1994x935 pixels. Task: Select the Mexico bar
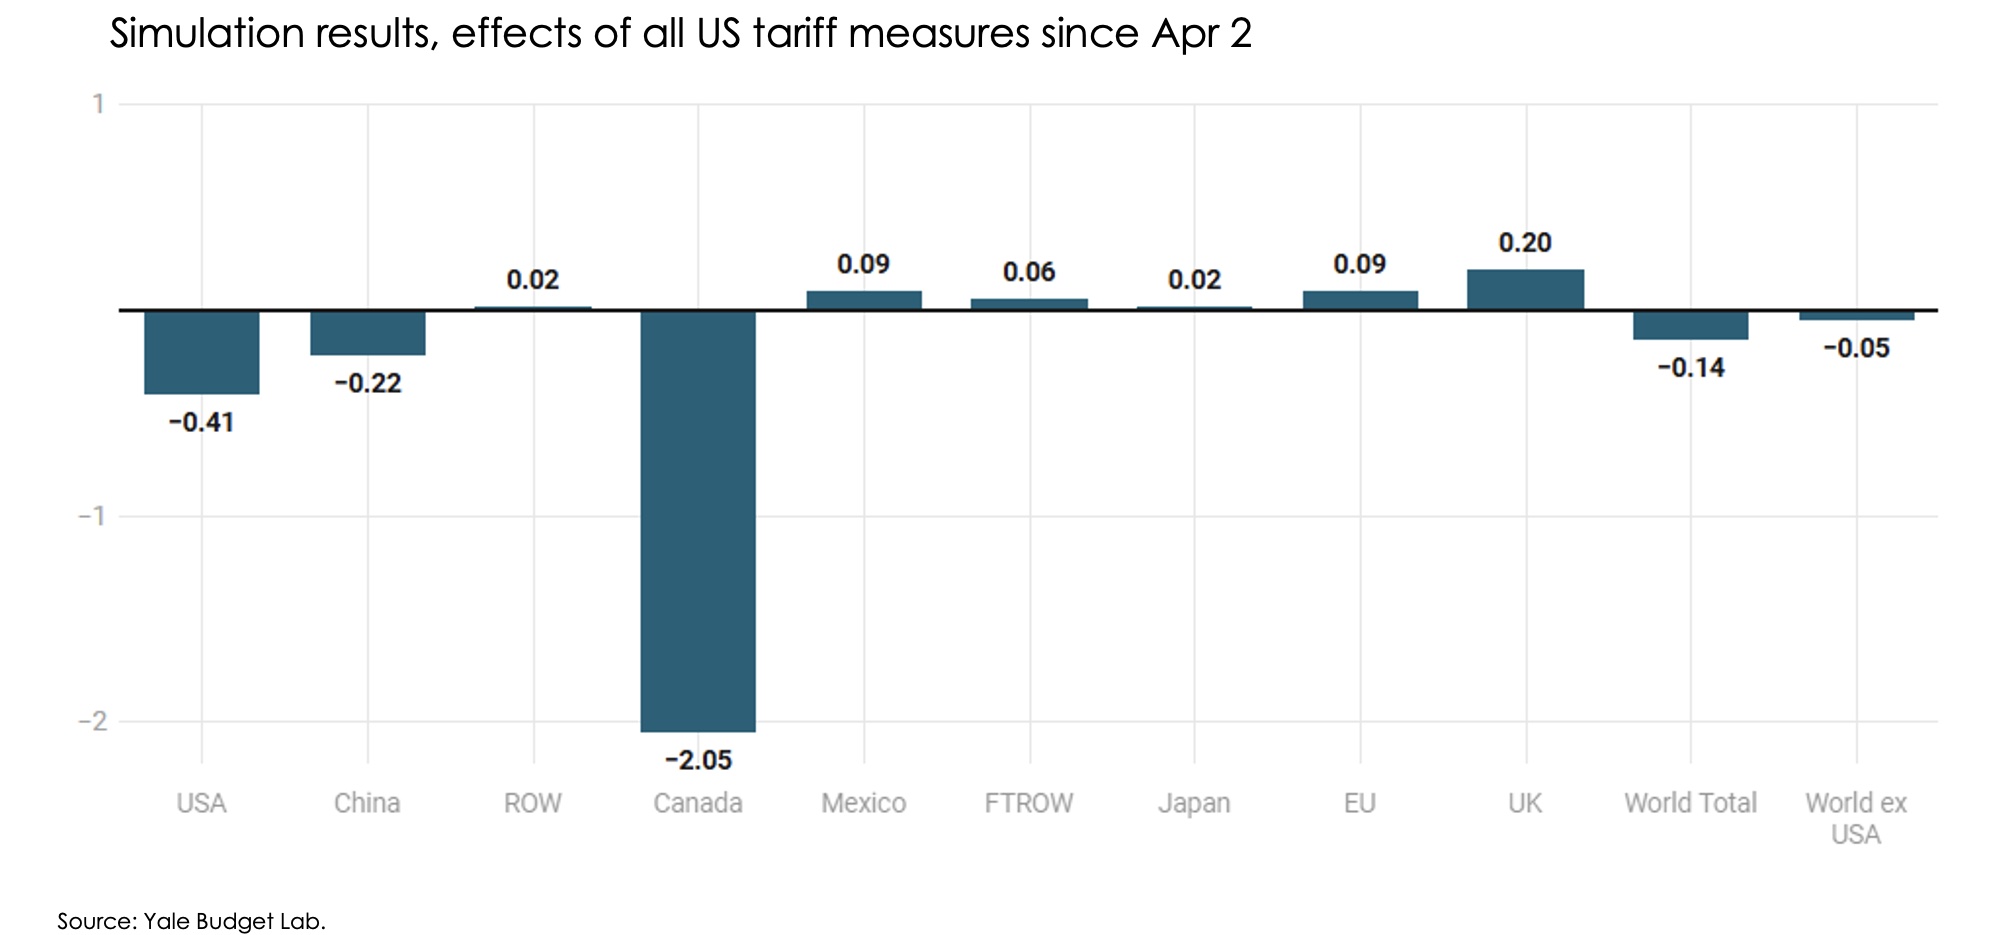pos(864,300)
